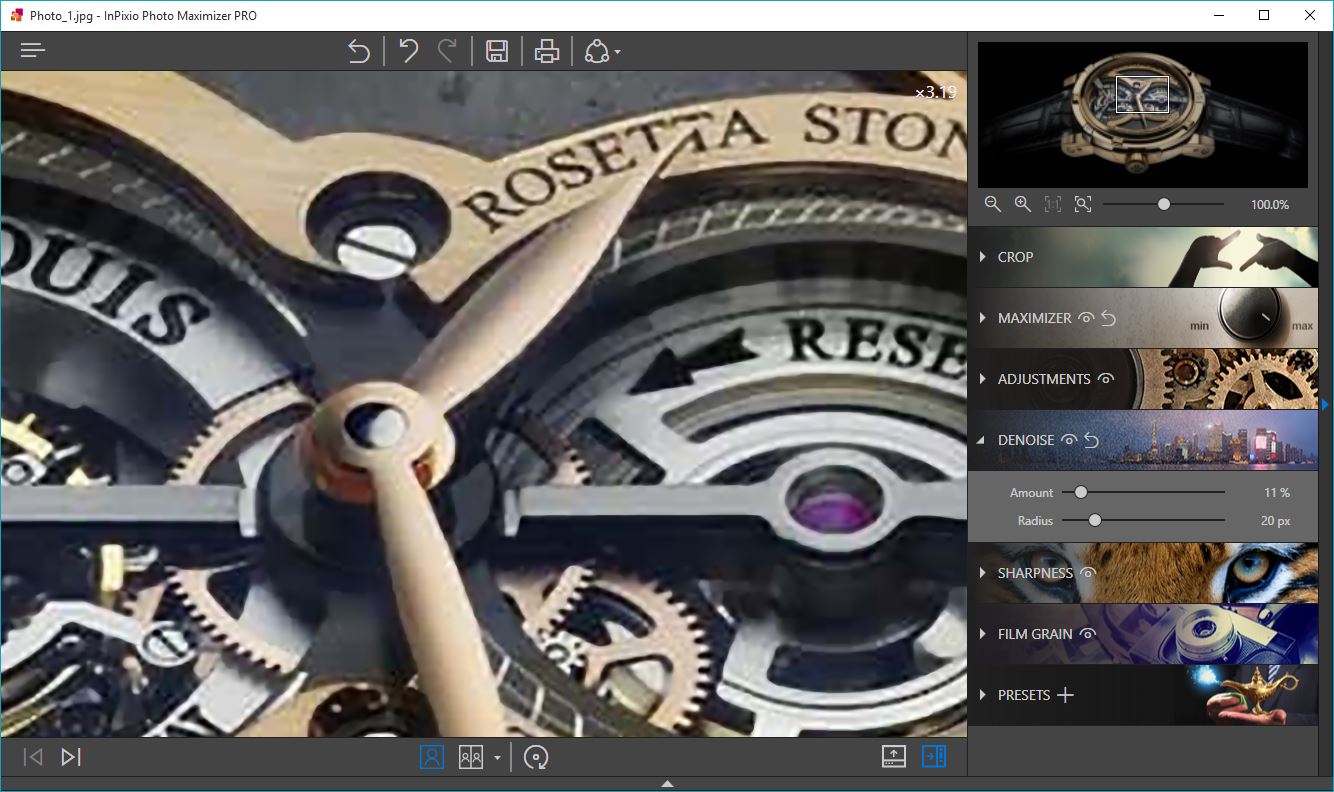Select single image view mode
The width and height of the screenshot is (1334, 792).
[432, 757]
